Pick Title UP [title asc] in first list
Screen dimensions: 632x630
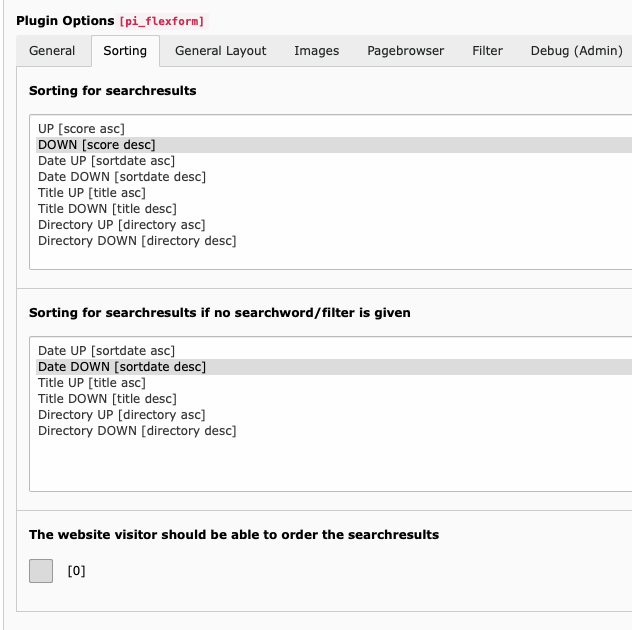(x=91, y=193)
